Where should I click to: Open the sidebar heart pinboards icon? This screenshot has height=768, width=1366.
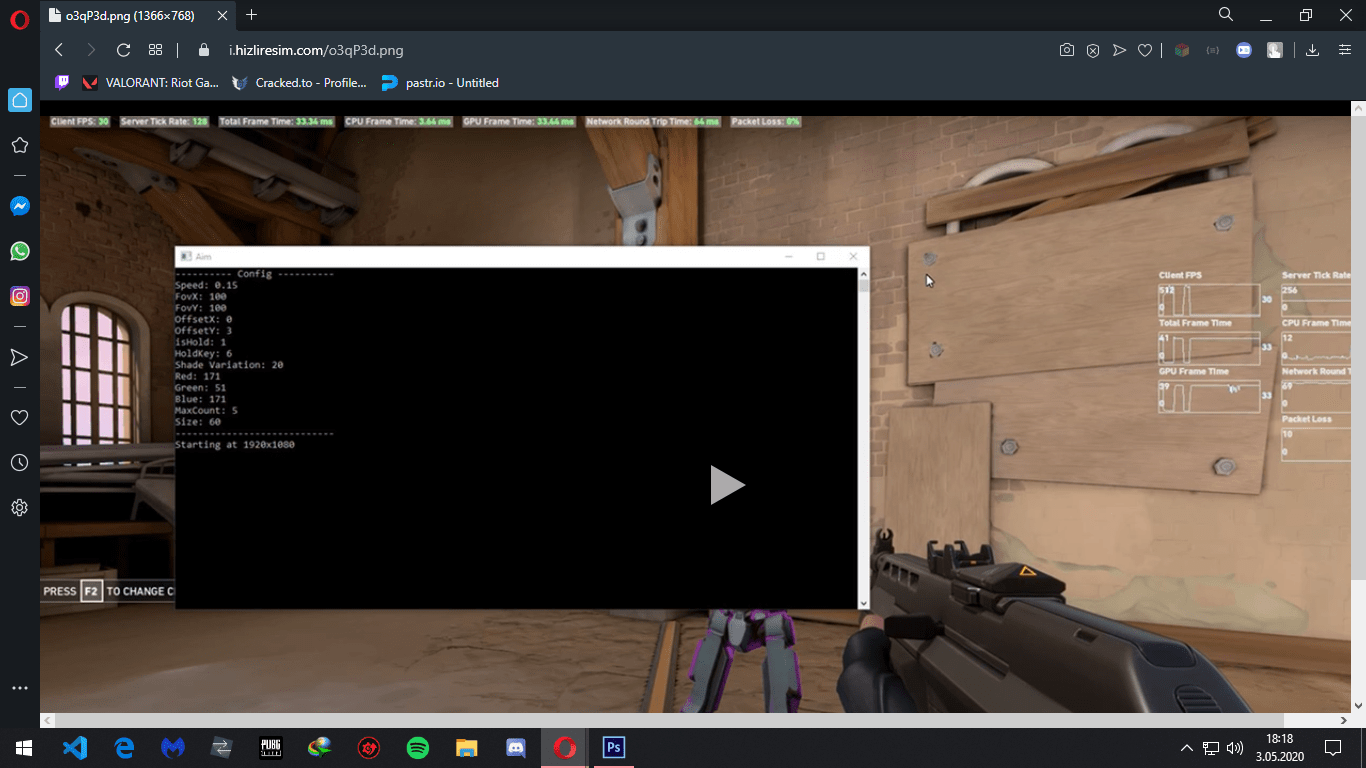coord(19,417)
